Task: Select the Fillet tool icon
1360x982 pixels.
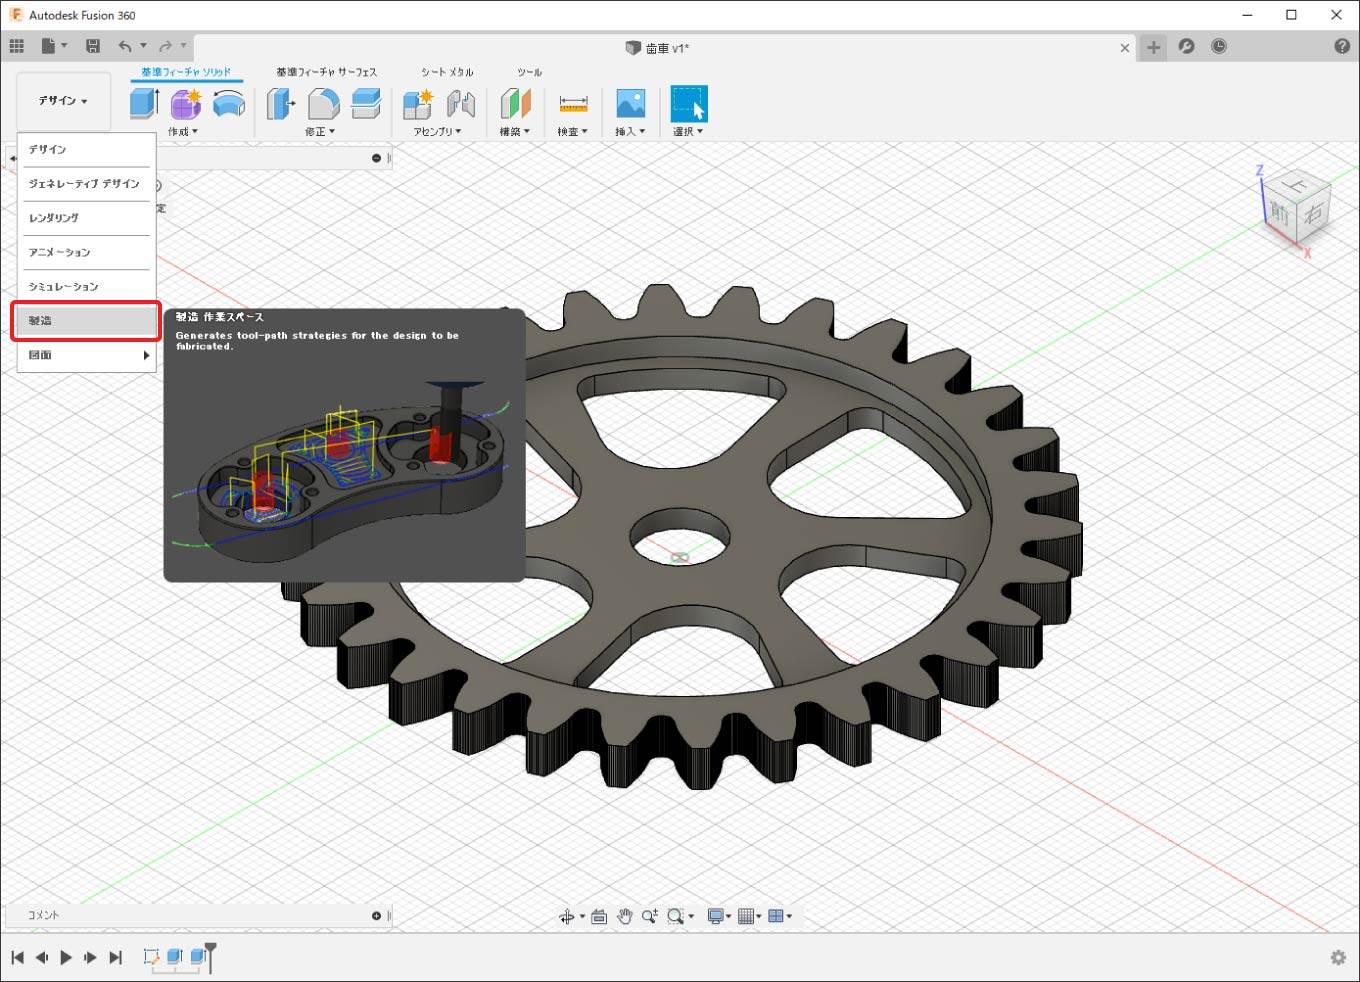Action: pos(323,103)
